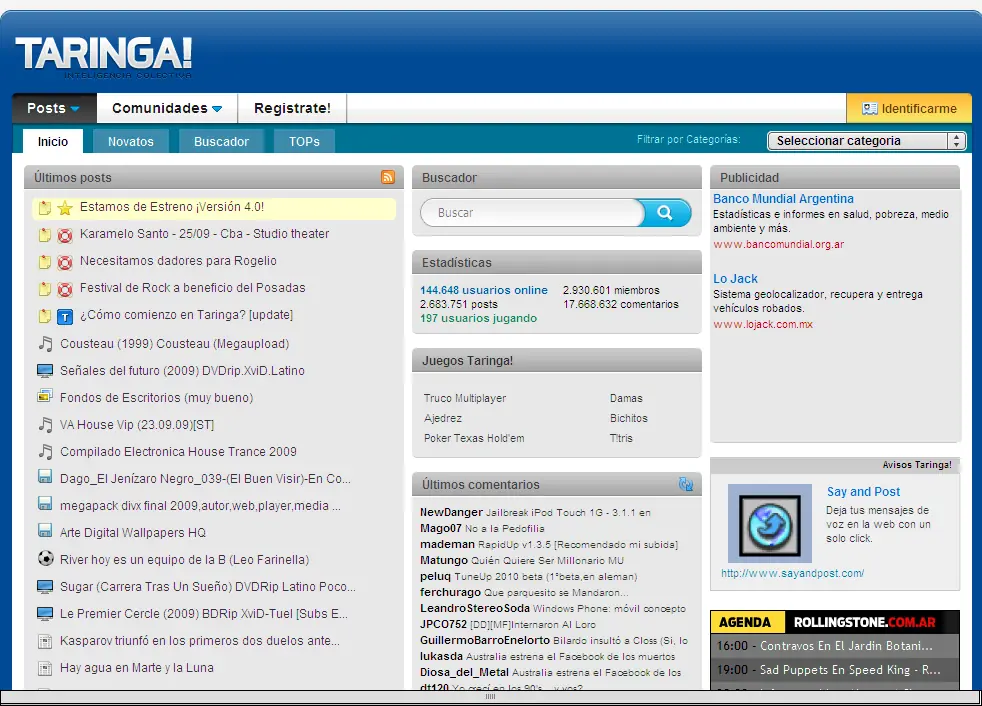The height and width of the screenshot is (706, 982).
Task: Click the refresh icon in Últimos comentarios
Action: click(686, 484)
